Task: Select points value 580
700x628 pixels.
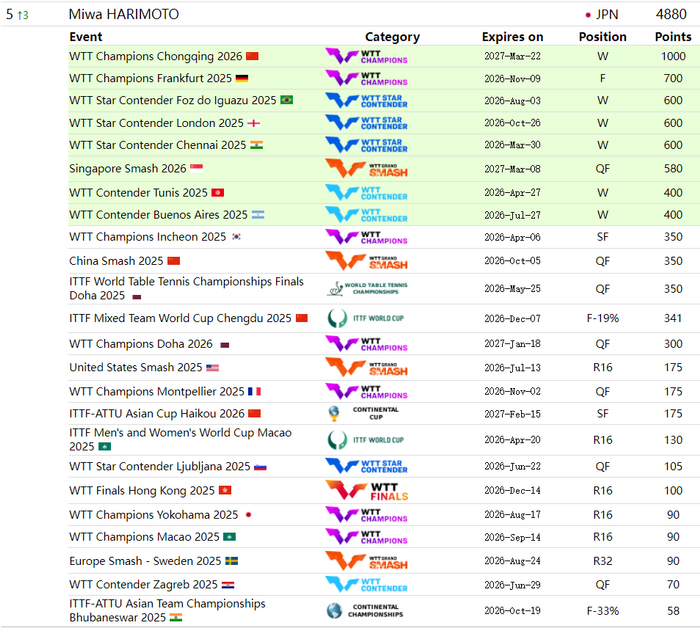Action: coord(673,169)
